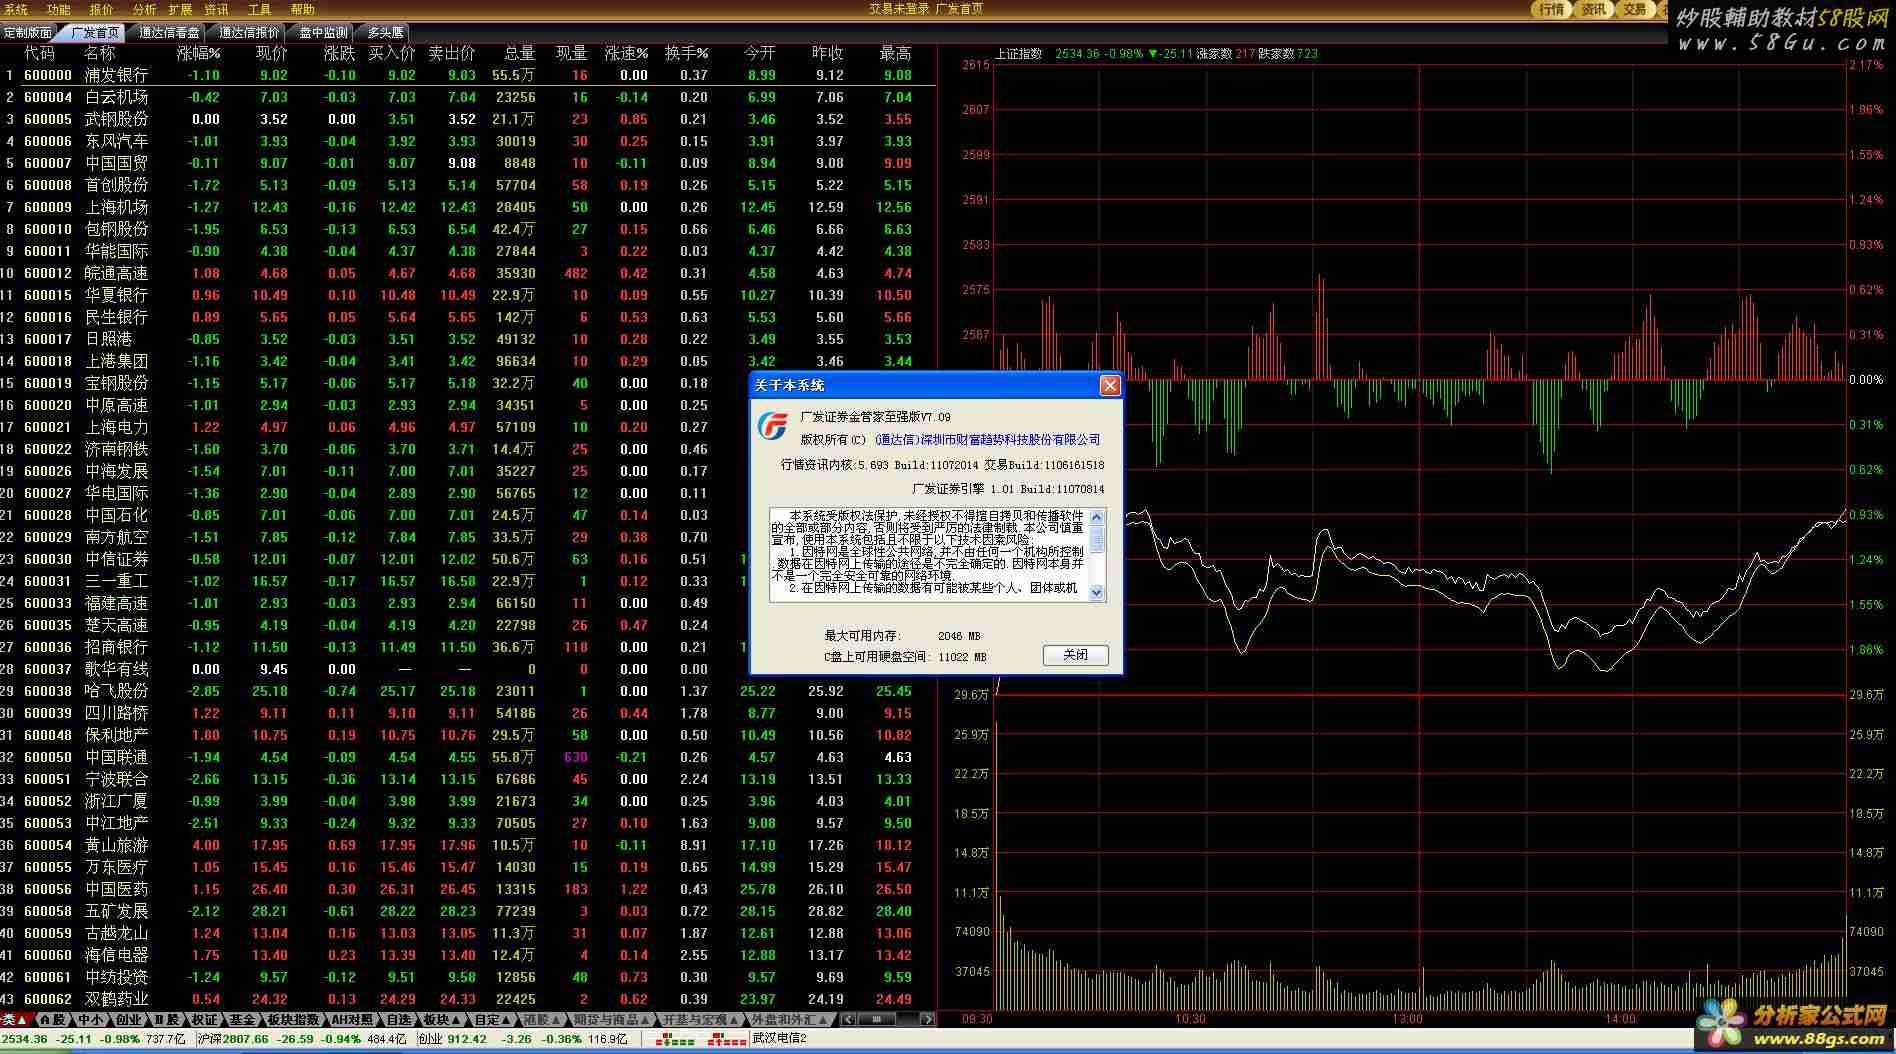The width and height of the screenshot is (1896, 1054).
Task: Click the 创业 index value in status bar
Action: coord(468,1039)
